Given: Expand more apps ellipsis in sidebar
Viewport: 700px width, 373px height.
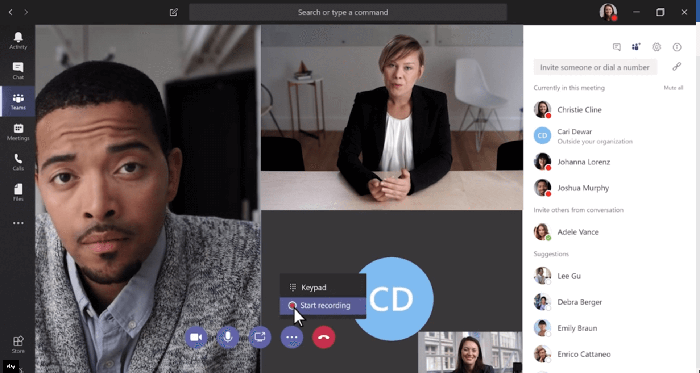Looking at the screenshot, I should coord(18,223).
